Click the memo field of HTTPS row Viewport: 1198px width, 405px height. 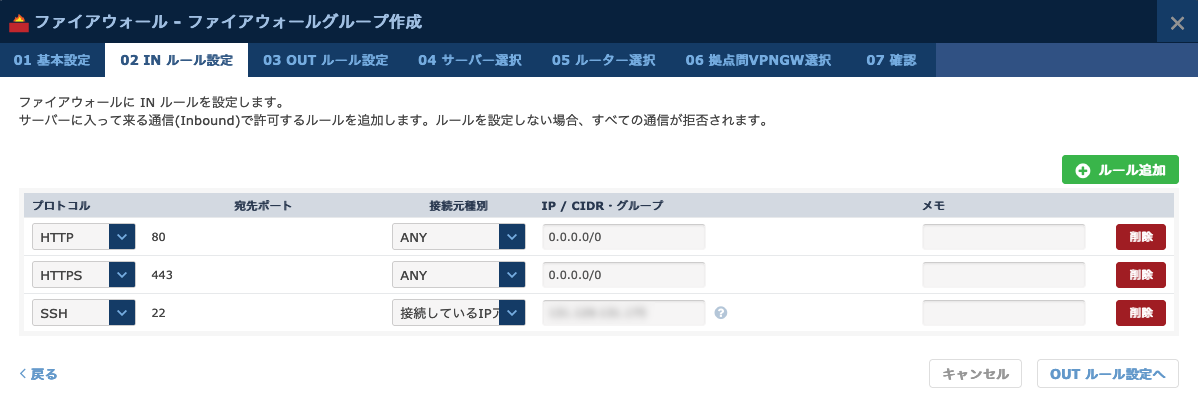(1003, 275)
